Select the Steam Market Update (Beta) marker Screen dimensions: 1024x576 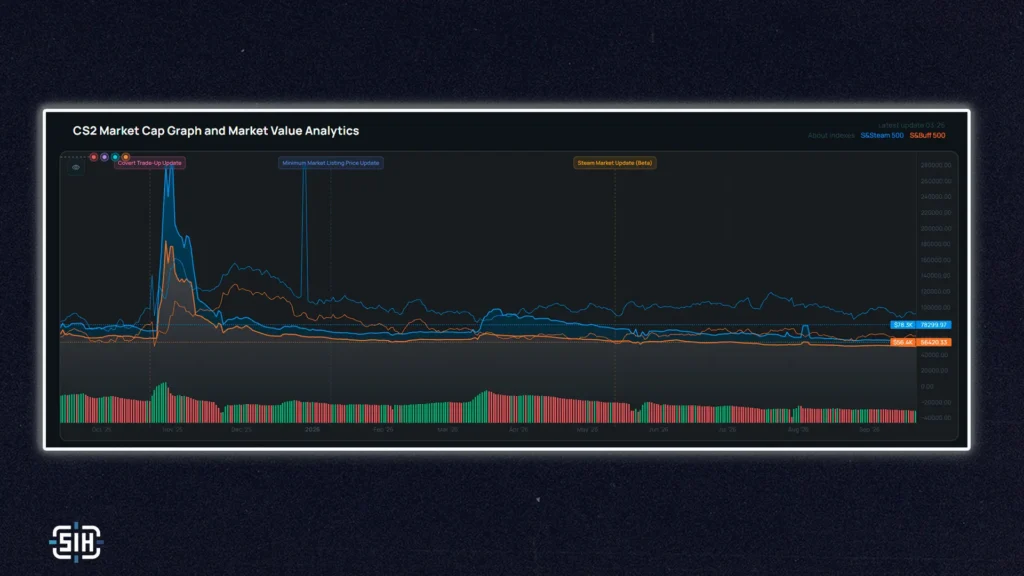(615, 163)
